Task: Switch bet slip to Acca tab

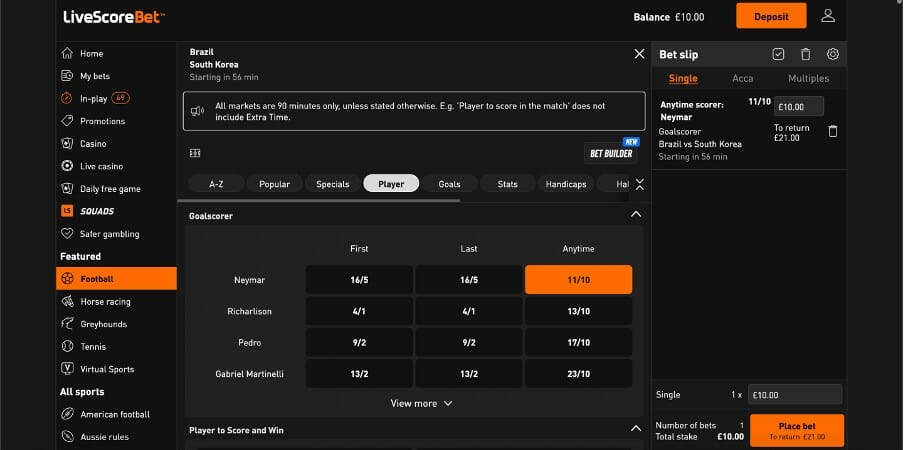Action: pyautogui.click(x=743, y=78)
